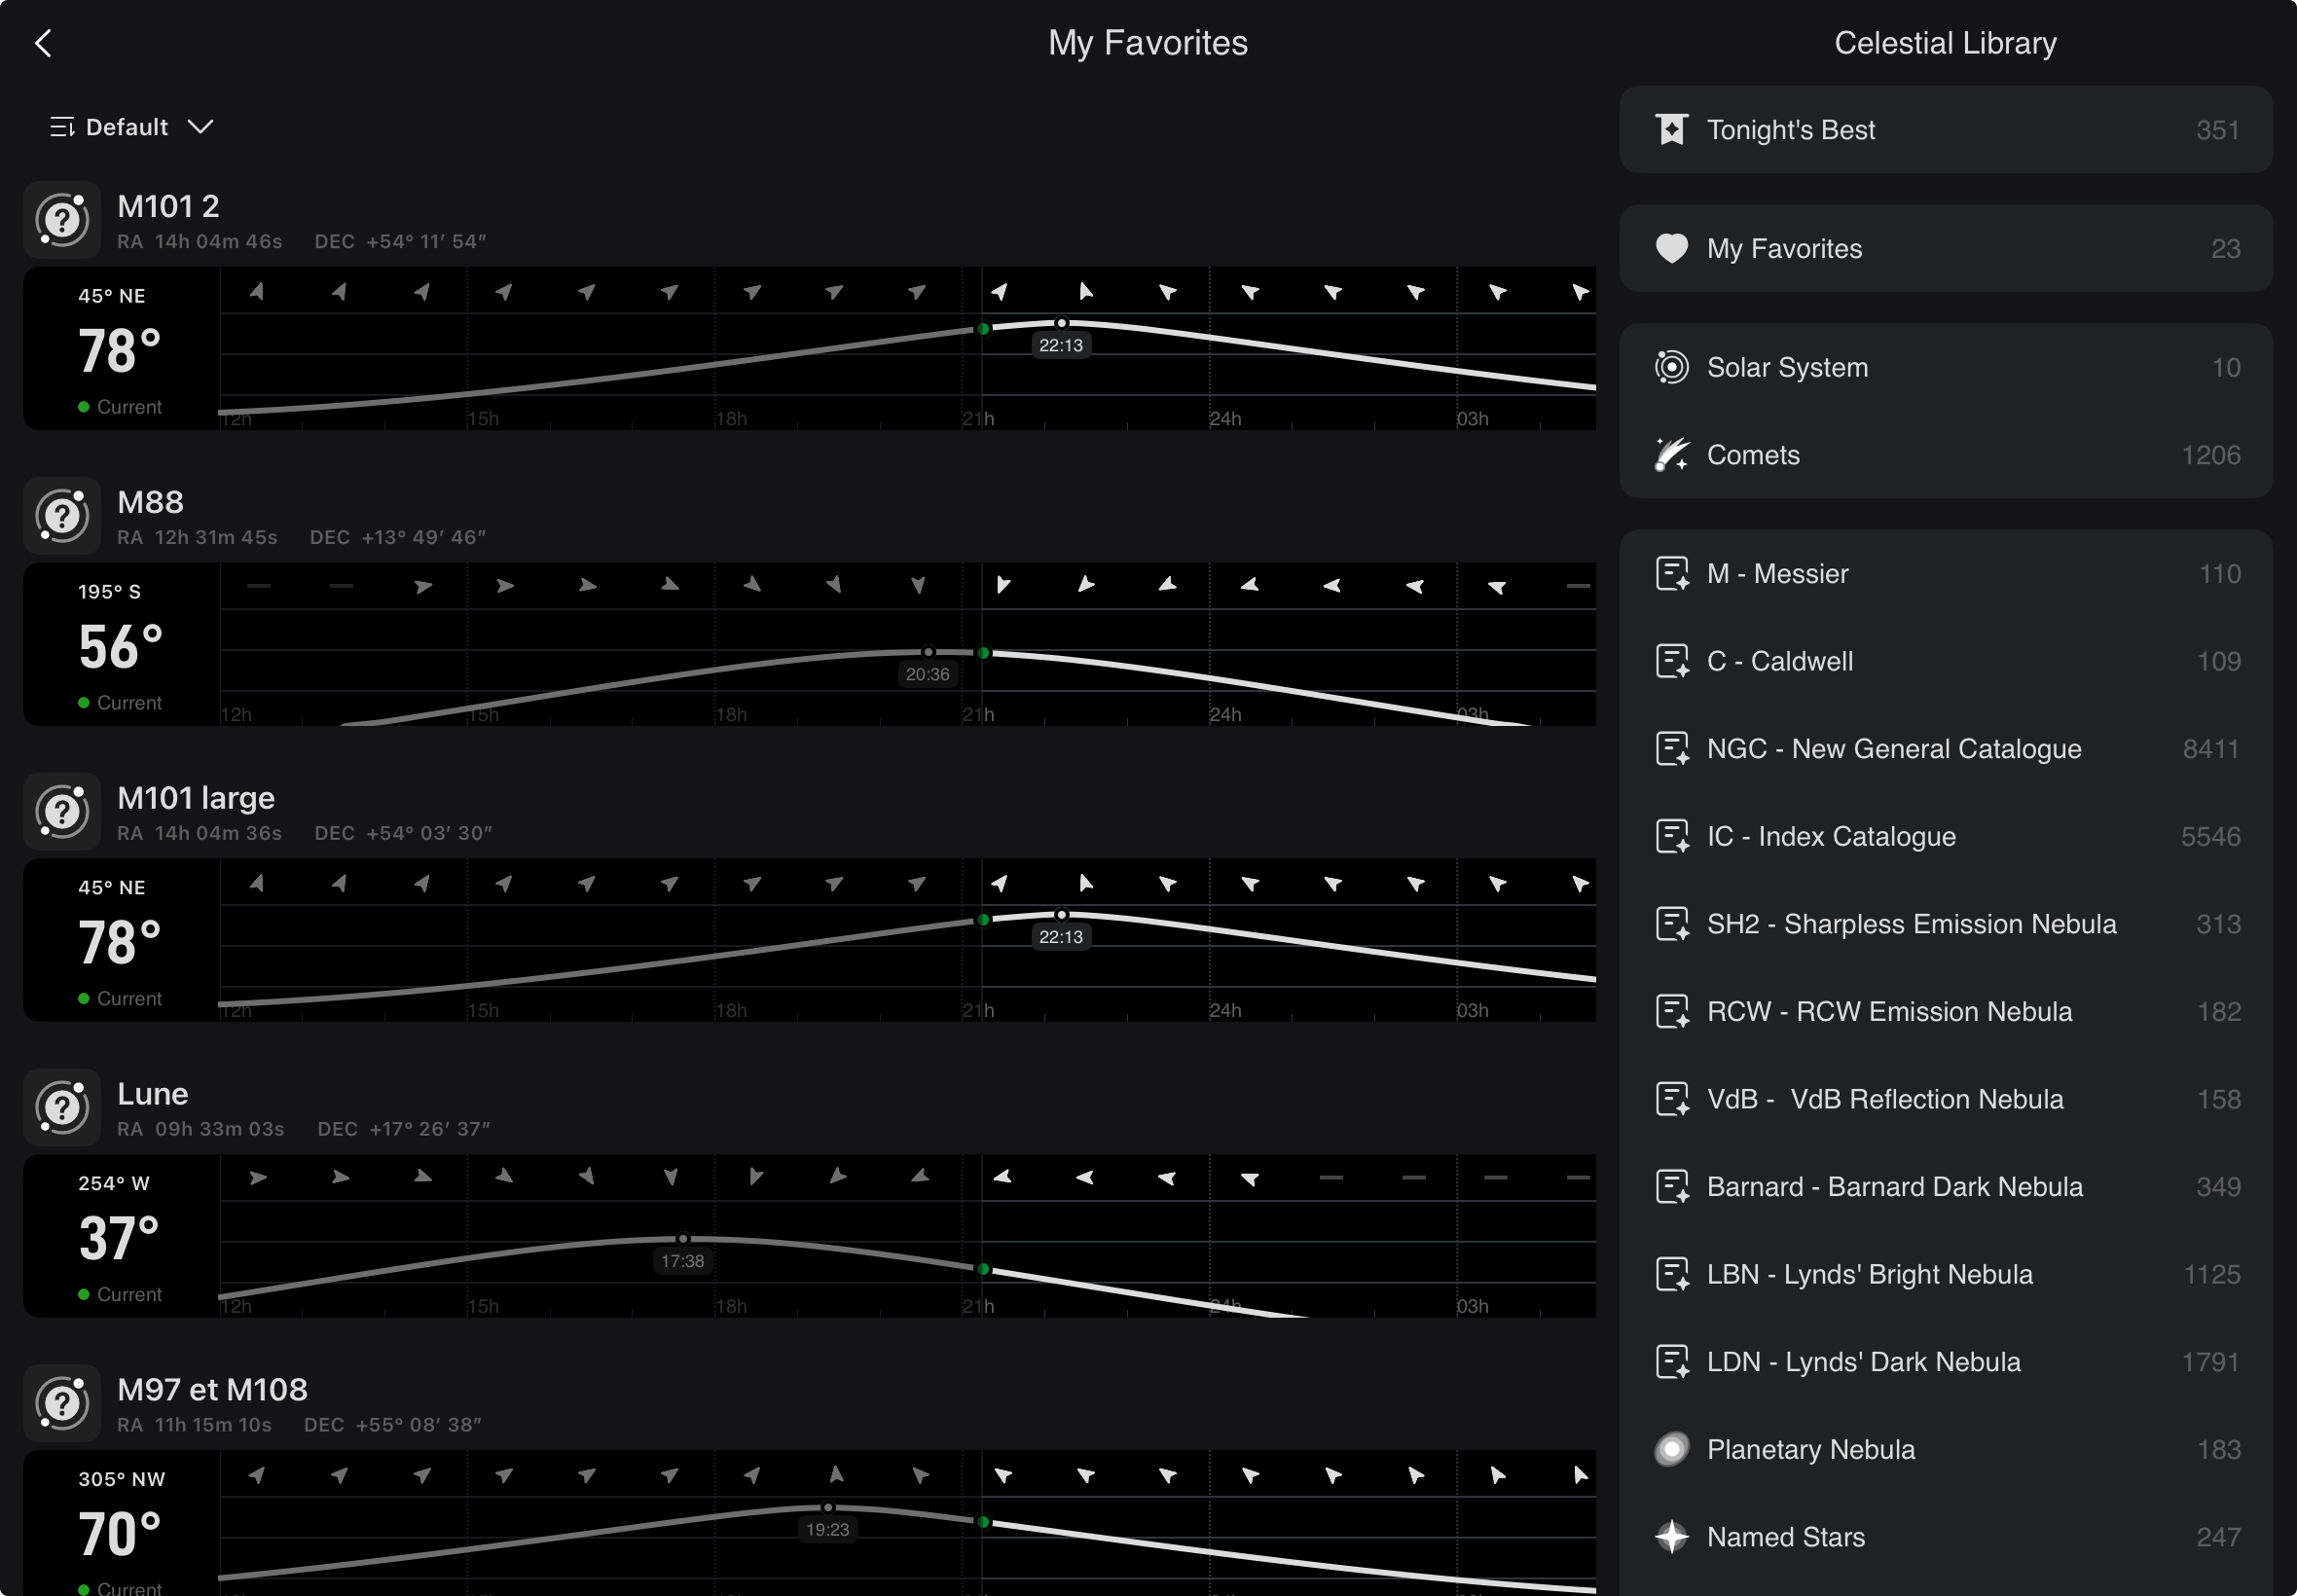This screenshot has height=1596, width=2297.
Task: Click the SH2 Sharpless catalogue icon
Action: tap(1671, 924)
